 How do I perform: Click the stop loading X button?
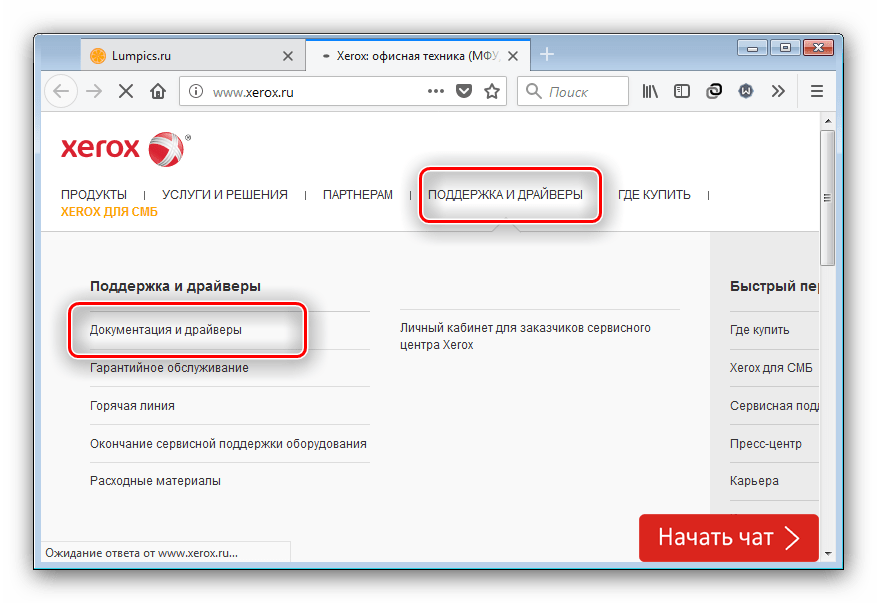[x=126, y=92]
